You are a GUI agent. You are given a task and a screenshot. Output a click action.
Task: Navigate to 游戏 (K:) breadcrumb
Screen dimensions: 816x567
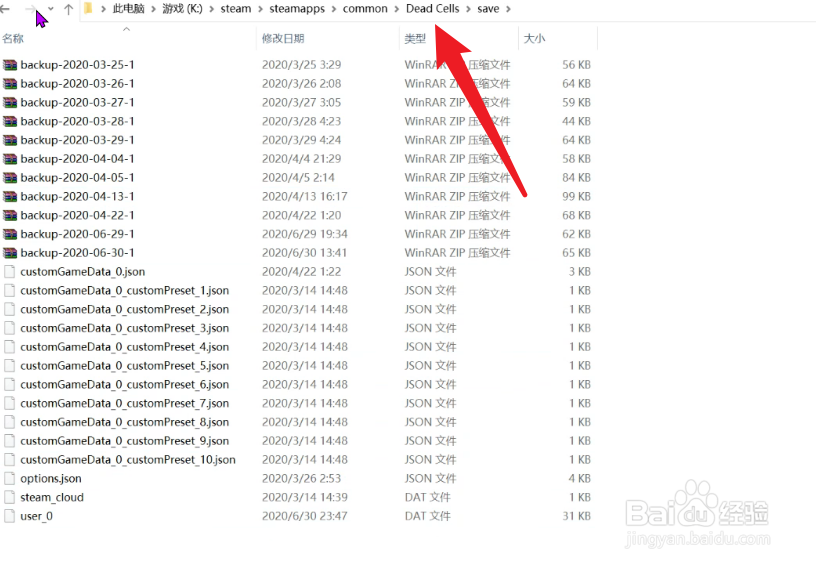[x=182, y=8]
